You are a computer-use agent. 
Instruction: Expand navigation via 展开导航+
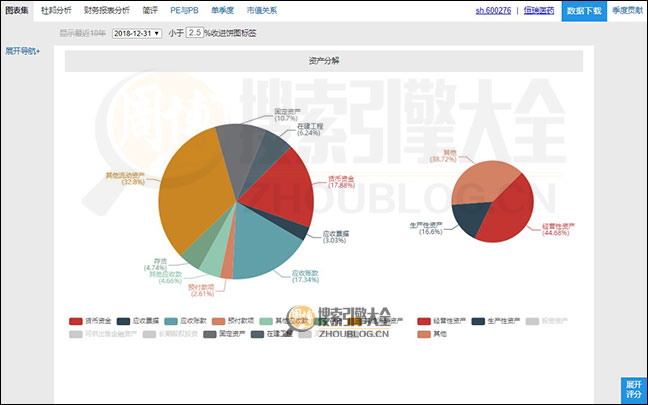[x=22, y=51]
